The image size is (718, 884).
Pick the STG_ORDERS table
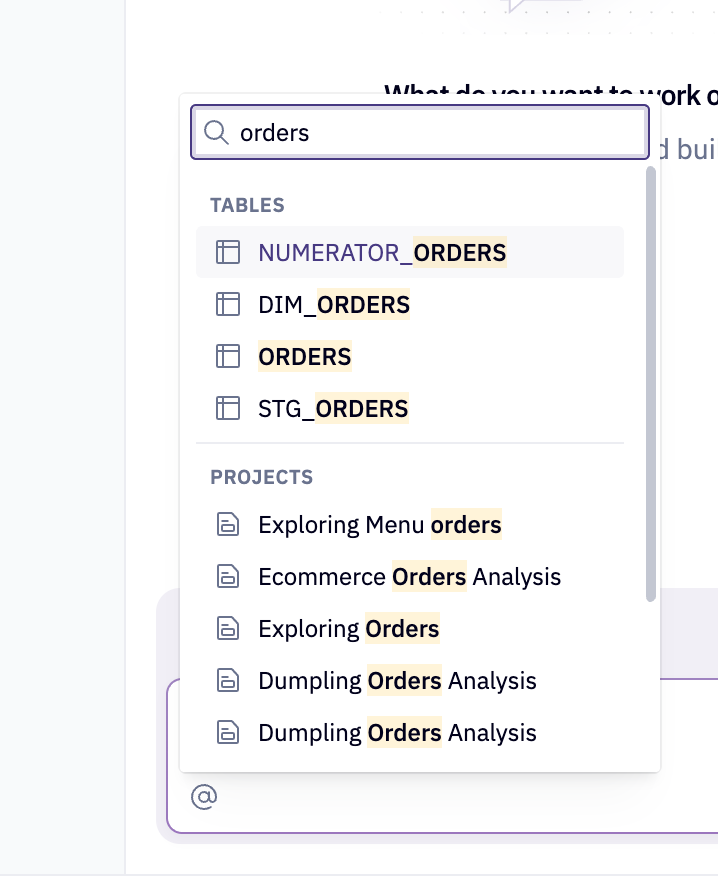pos(410,408)
